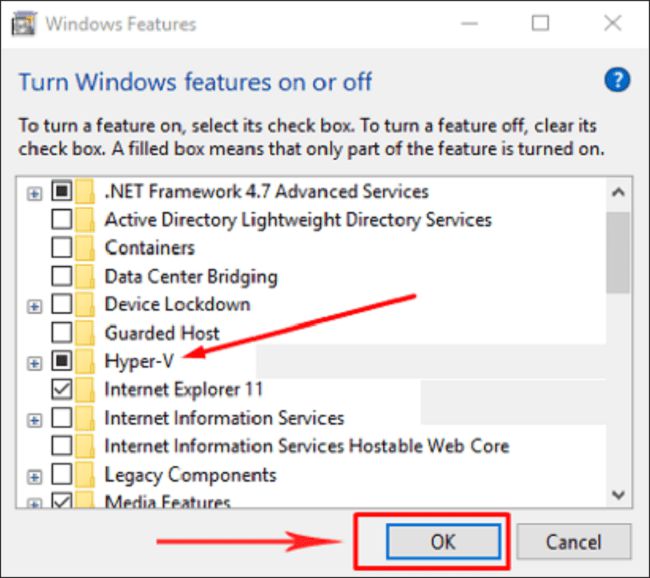
Task: Click the Windows Features title bar icon
Action: pos(24,24)
